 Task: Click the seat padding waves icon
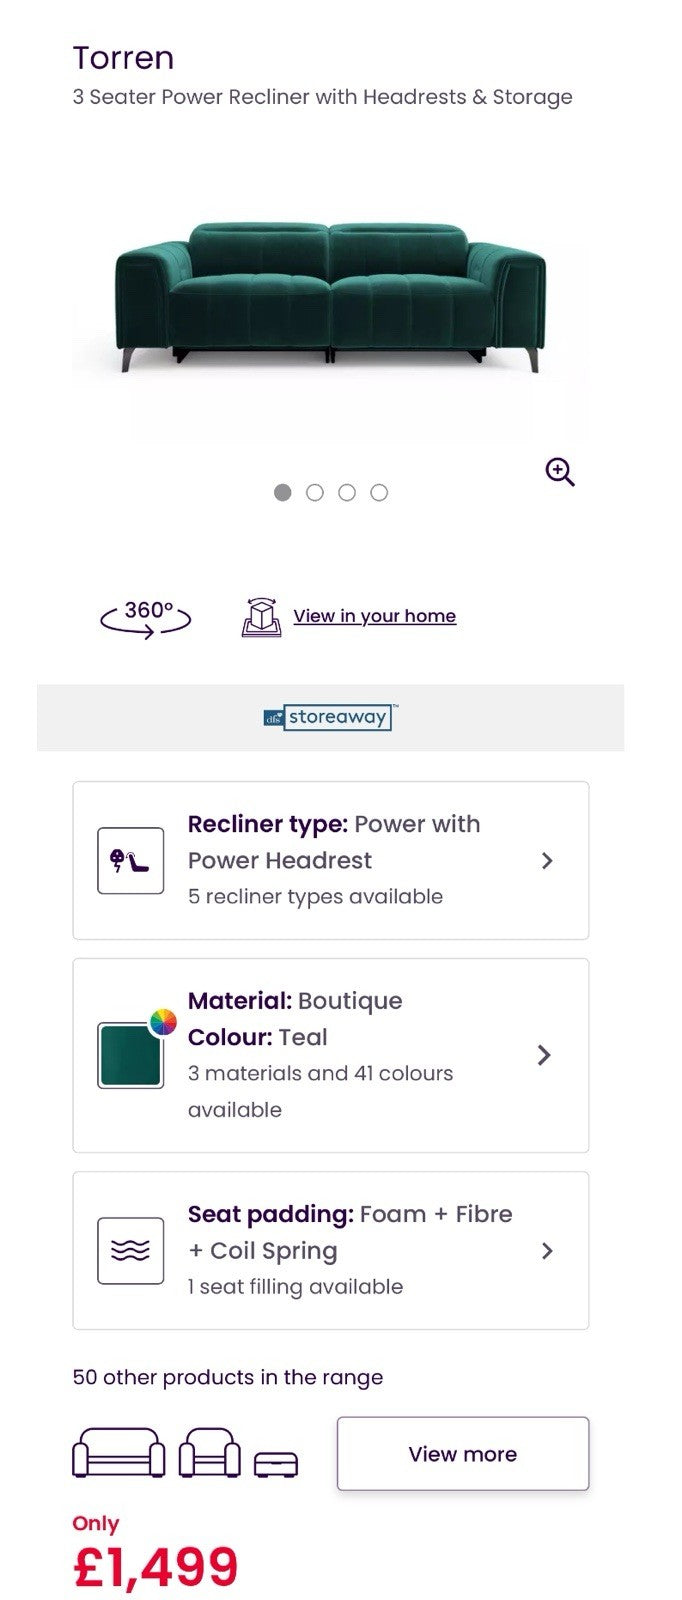[x=131, y=1250]
